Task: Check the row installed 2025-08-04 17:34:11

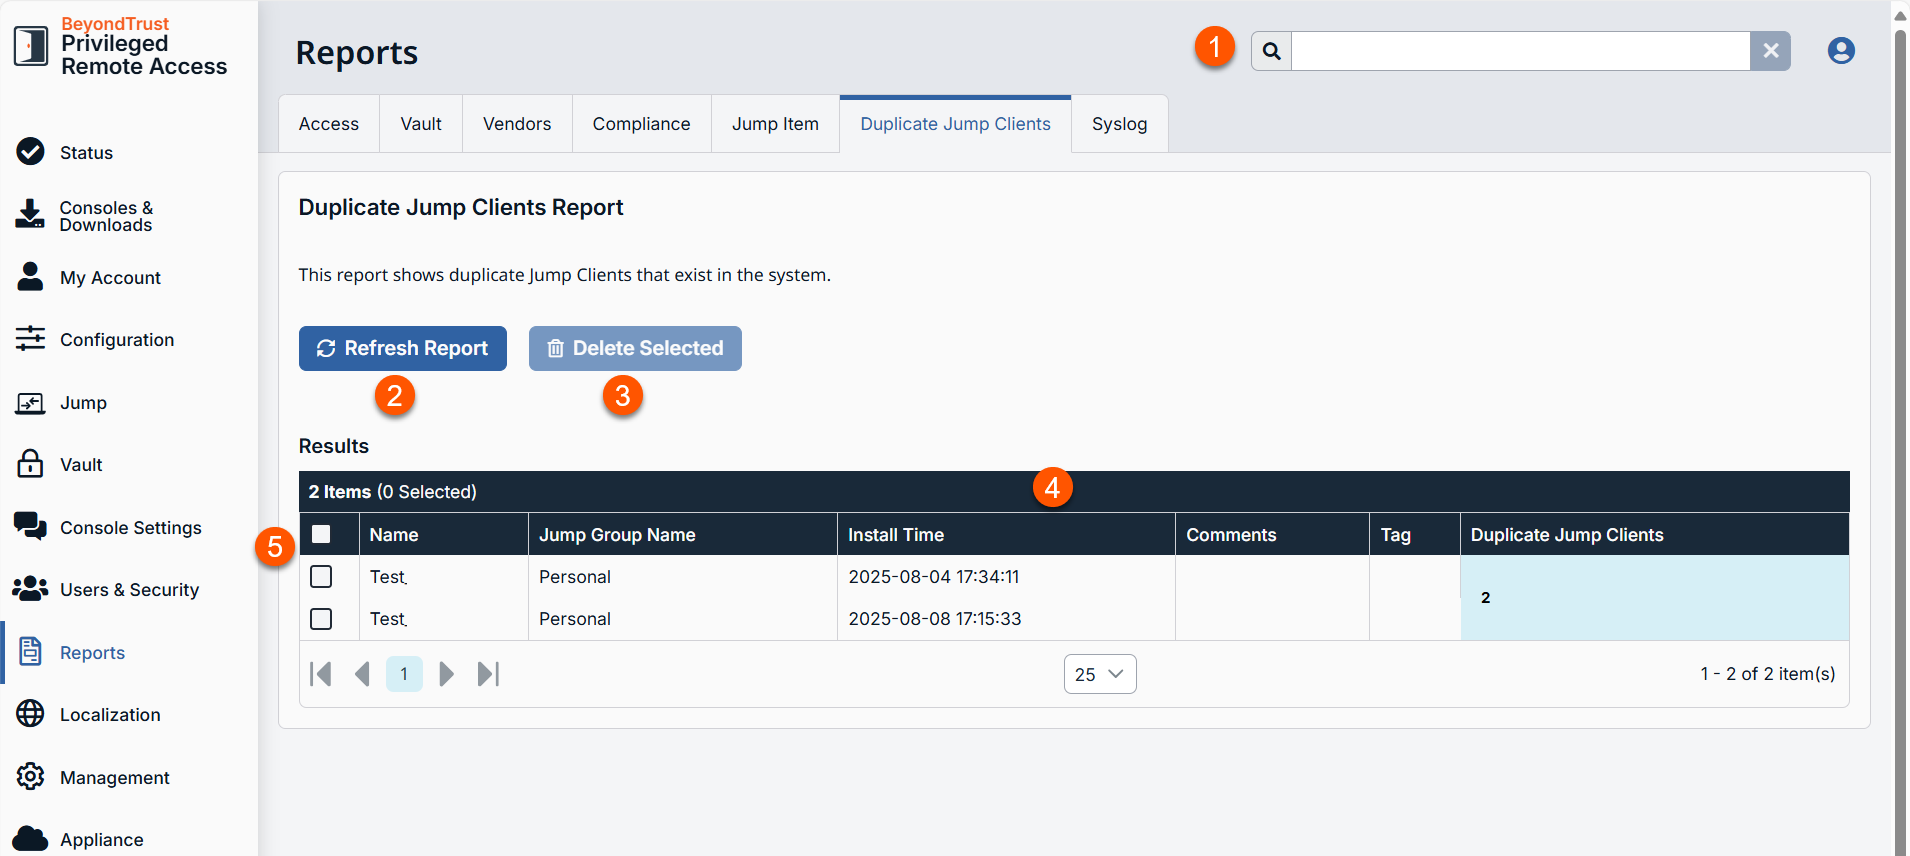Action: [321, 577]
